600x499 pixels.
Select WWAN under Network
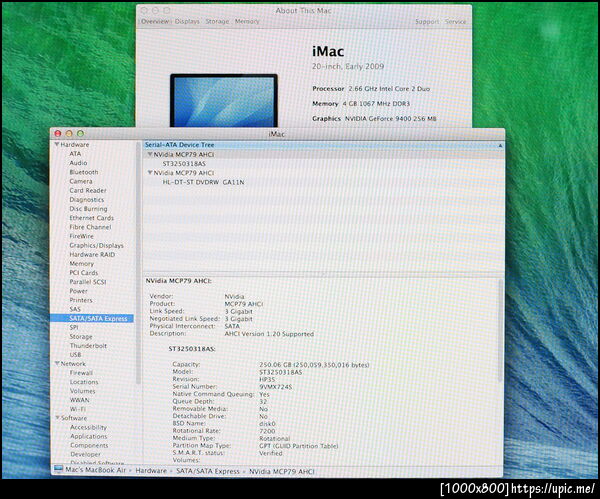pos(79,400)
